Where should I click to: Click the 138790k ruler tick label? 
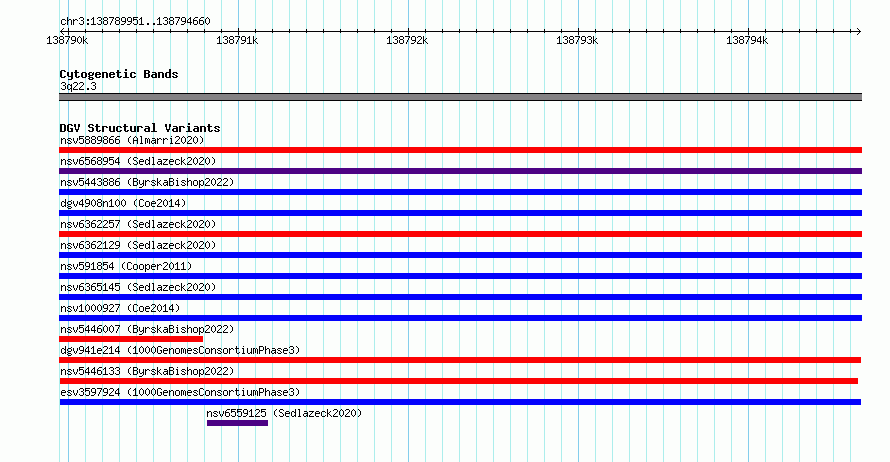[67, 40]
